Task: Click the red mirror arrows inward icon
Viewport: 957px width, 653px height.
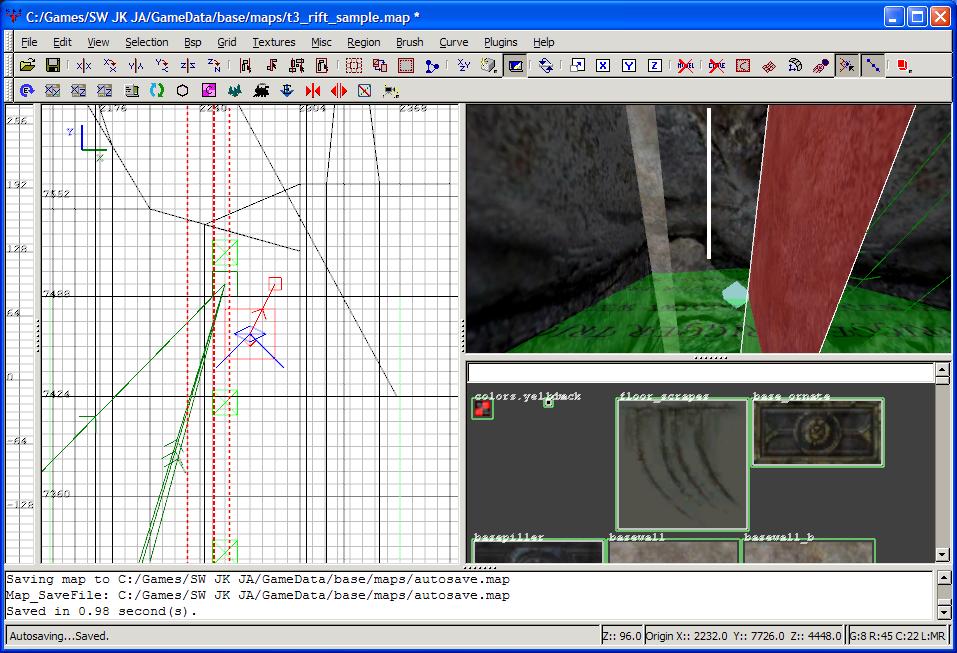Action: pos(312,90)
